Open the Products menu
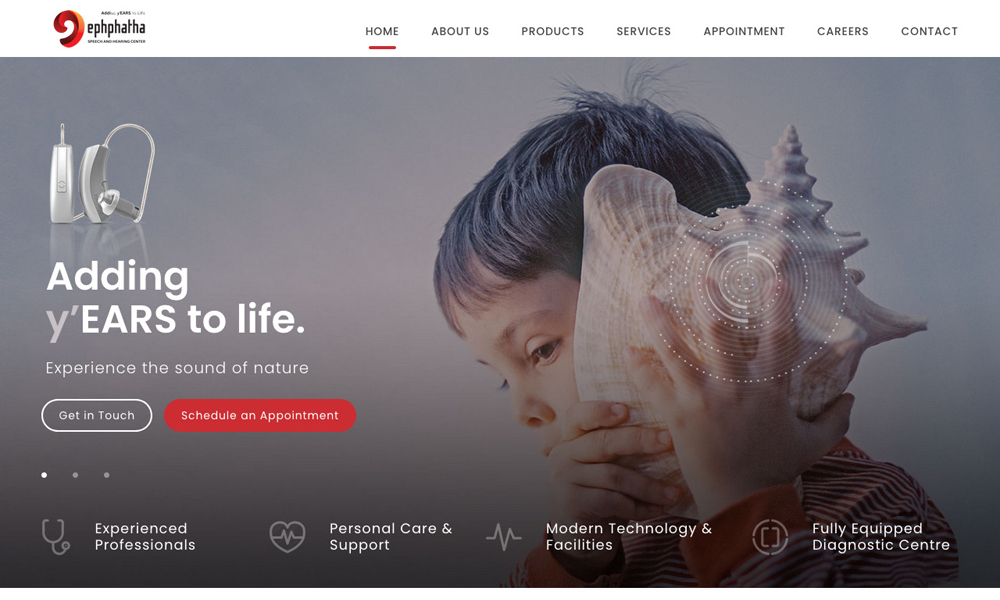 tap(552, 31)
